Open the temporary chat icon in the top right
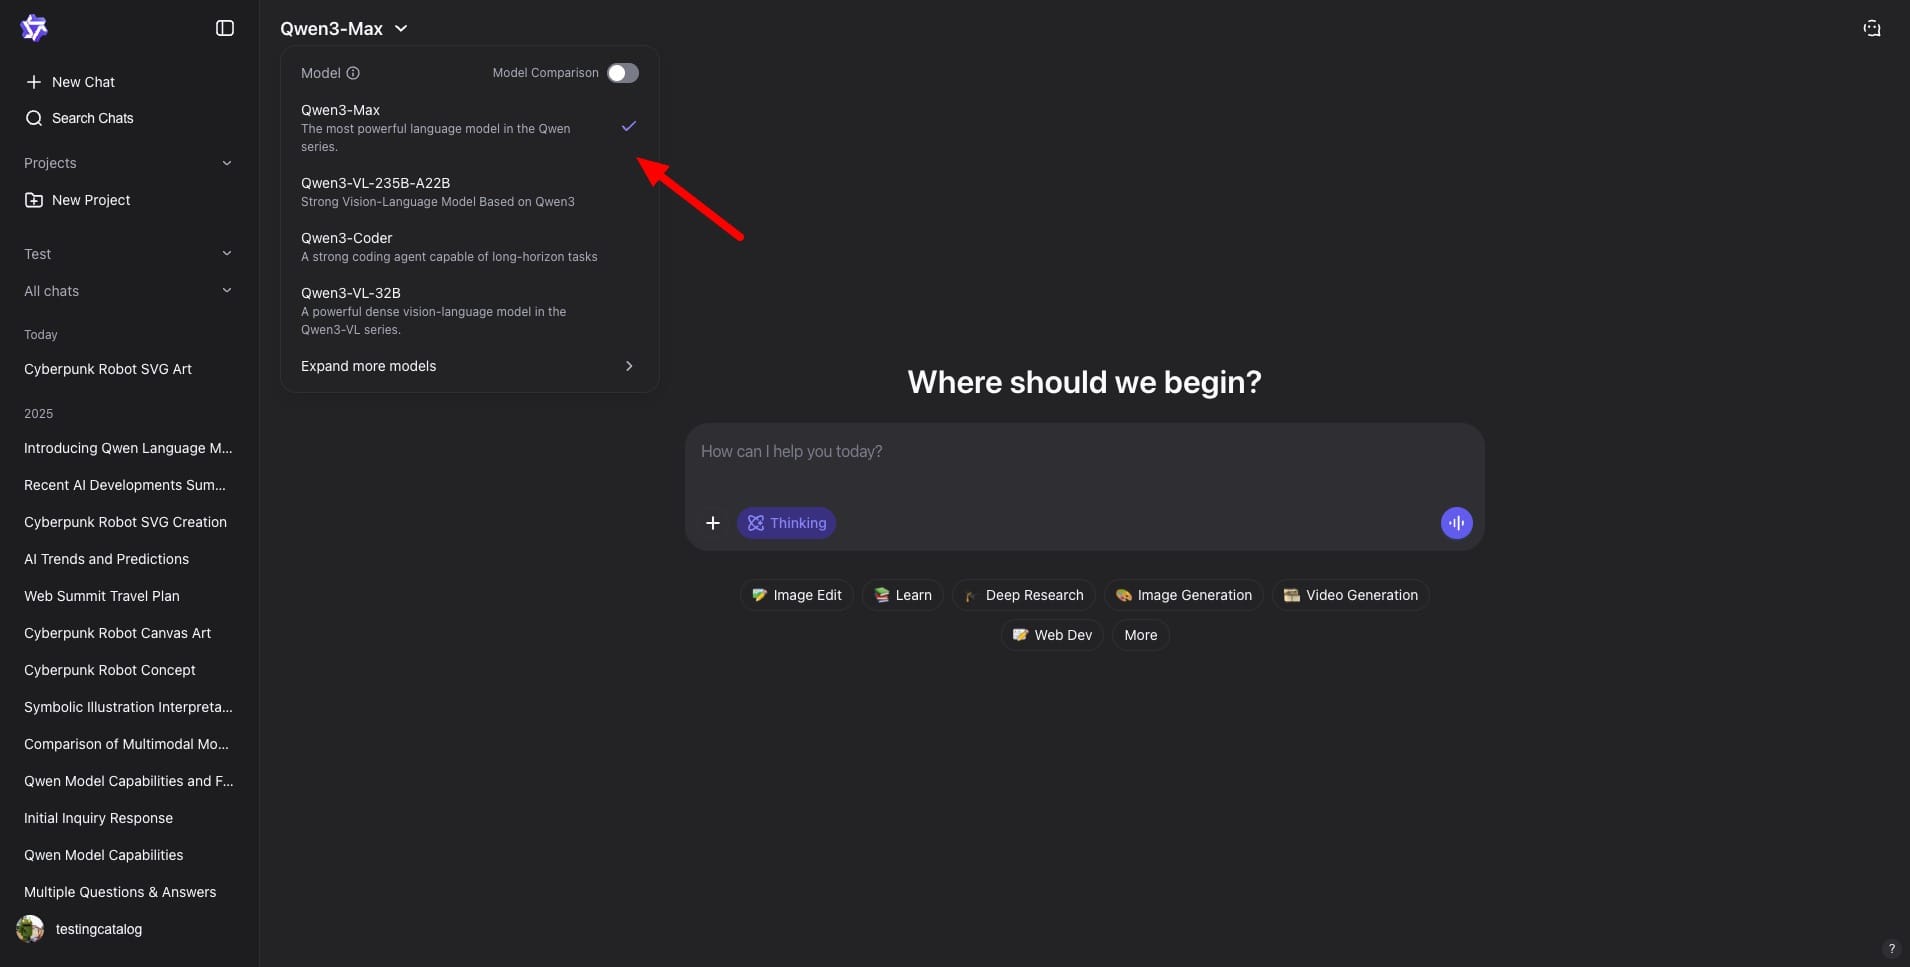The height and width of the screenshot is (967, 1910). point(1872,28)
